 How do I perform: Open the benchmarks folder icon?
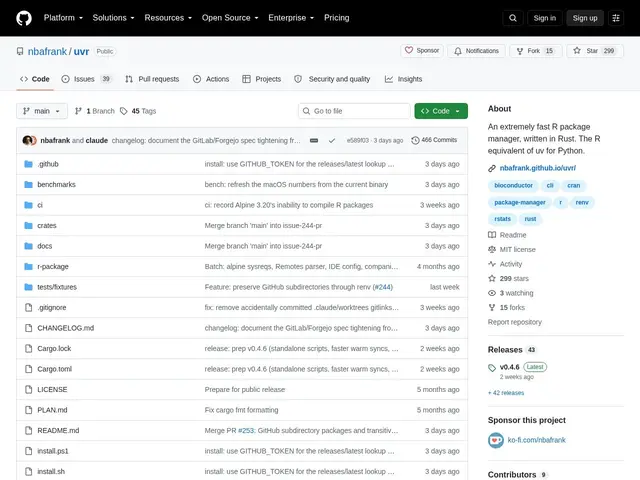(28, 184)
